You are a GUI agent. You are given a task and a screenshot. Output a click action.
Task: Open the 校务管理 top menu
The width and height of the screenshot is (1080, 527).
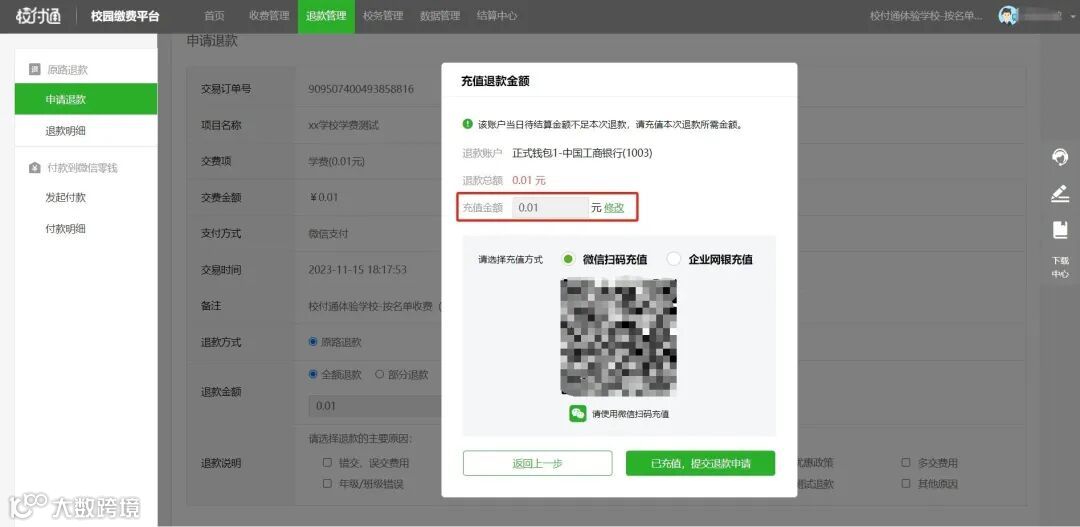[383, 16]
